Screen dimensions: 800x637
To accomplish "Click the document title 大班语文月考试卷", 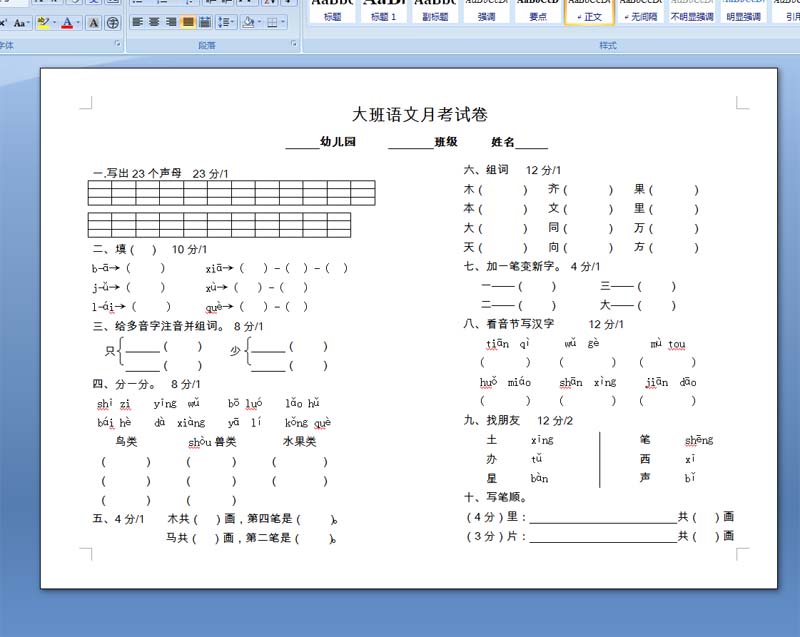I will (x=419, y=114).
